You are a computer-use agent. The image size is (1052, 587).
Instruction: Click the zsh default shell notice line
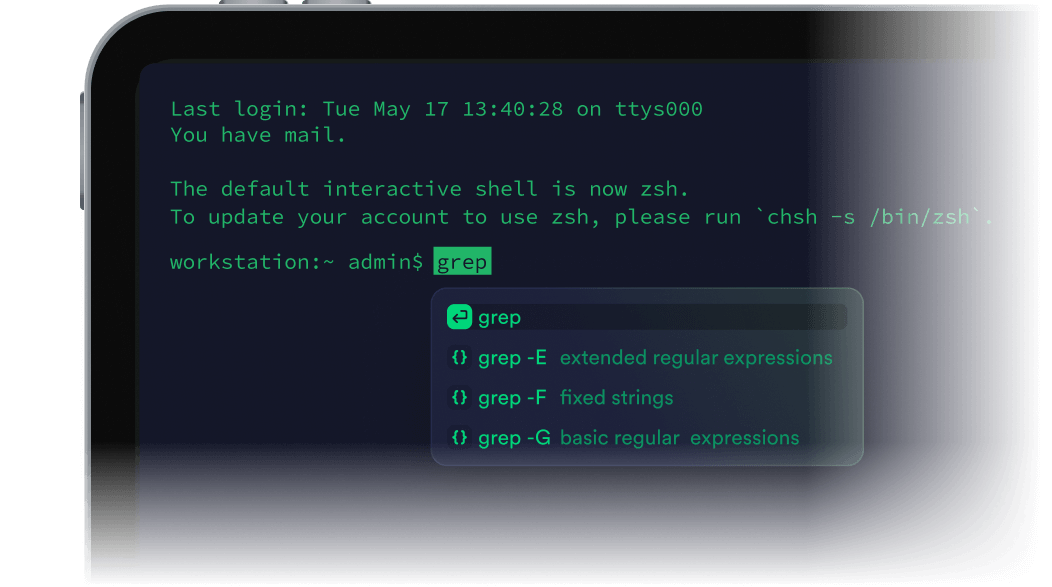[429, 188]
